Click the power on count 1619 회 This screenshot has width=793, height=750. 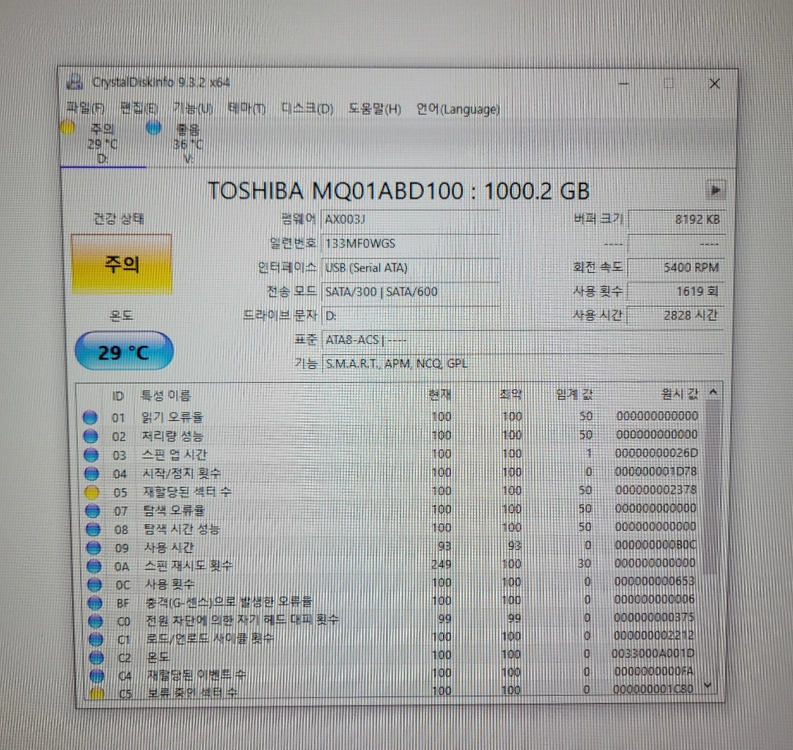pos(676,291)
